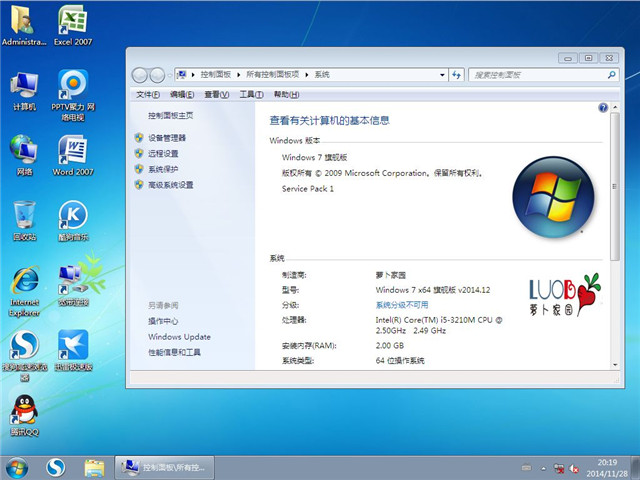The height and width of the screenshot is (480, 640).
Task: Click the Windows 7 旗舰版 edition text
Action: point(314,158)
